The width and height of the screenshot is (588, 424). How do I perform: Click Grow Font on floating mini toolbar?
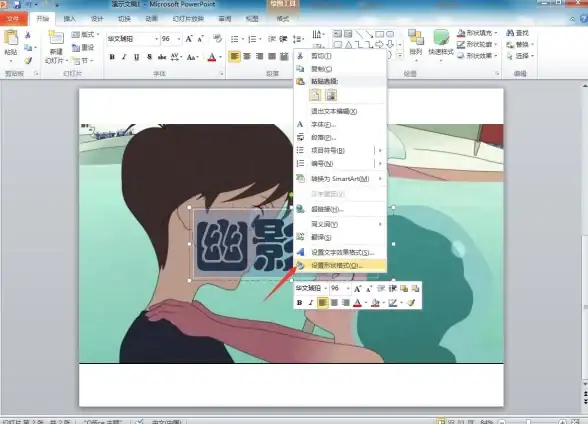pos(357,288)
